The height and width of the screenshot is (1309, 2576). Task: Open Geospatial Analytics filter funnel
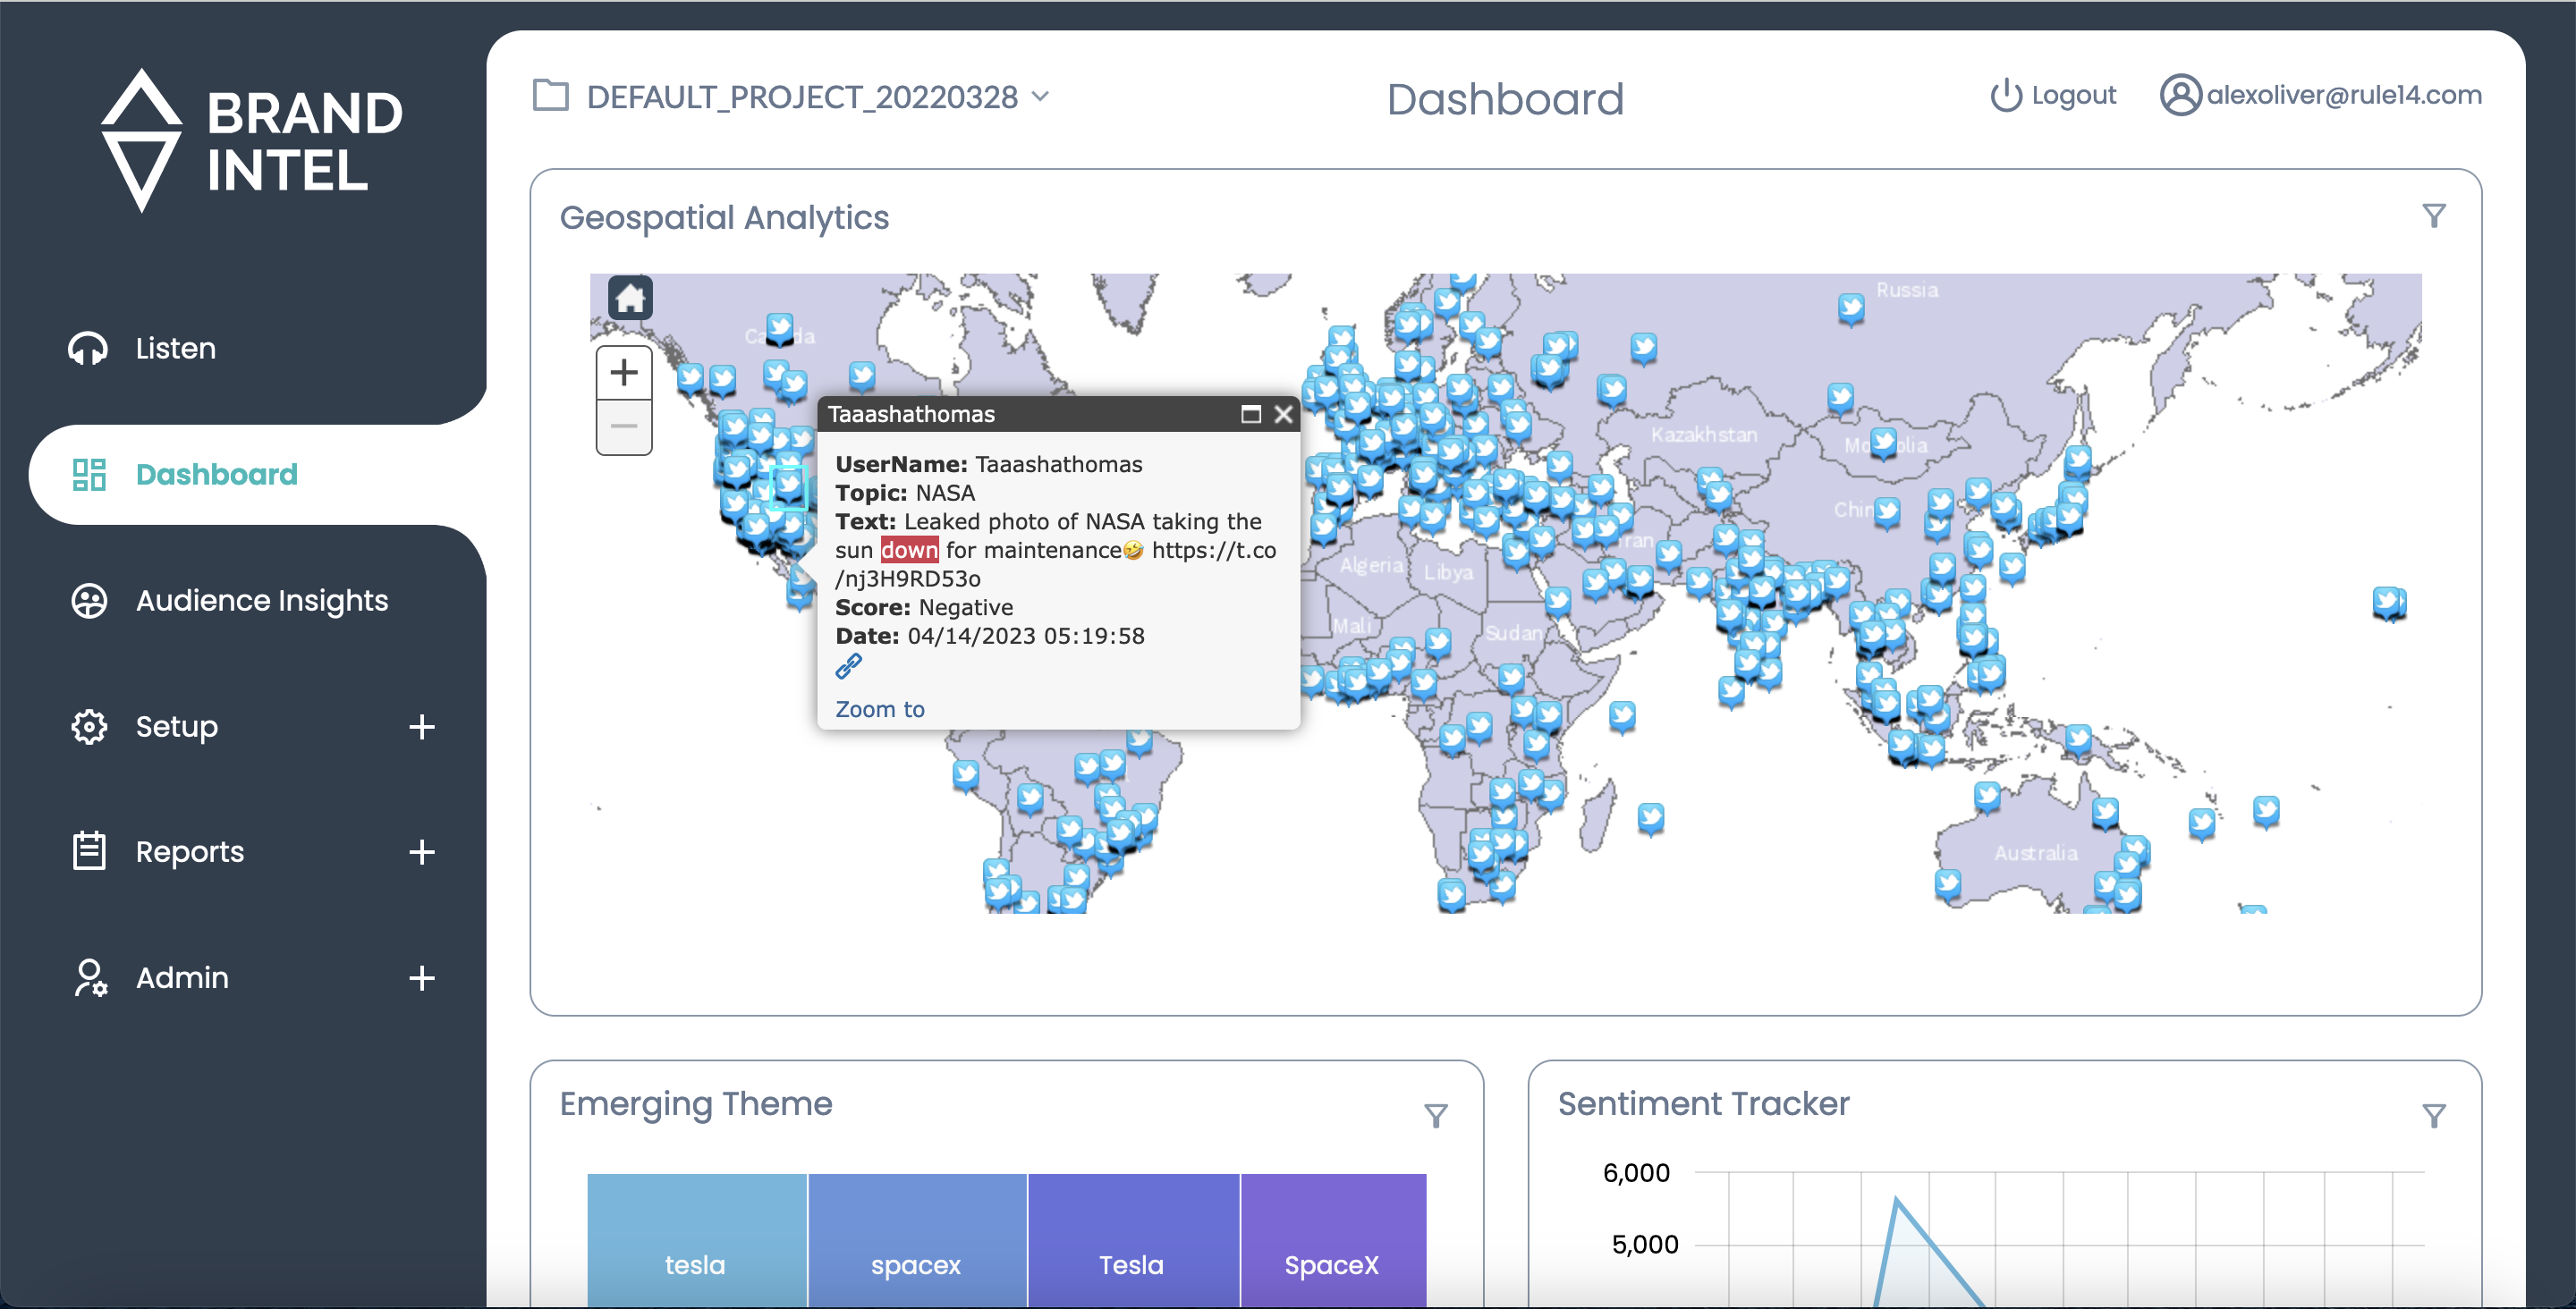[x=2434, y=216]
